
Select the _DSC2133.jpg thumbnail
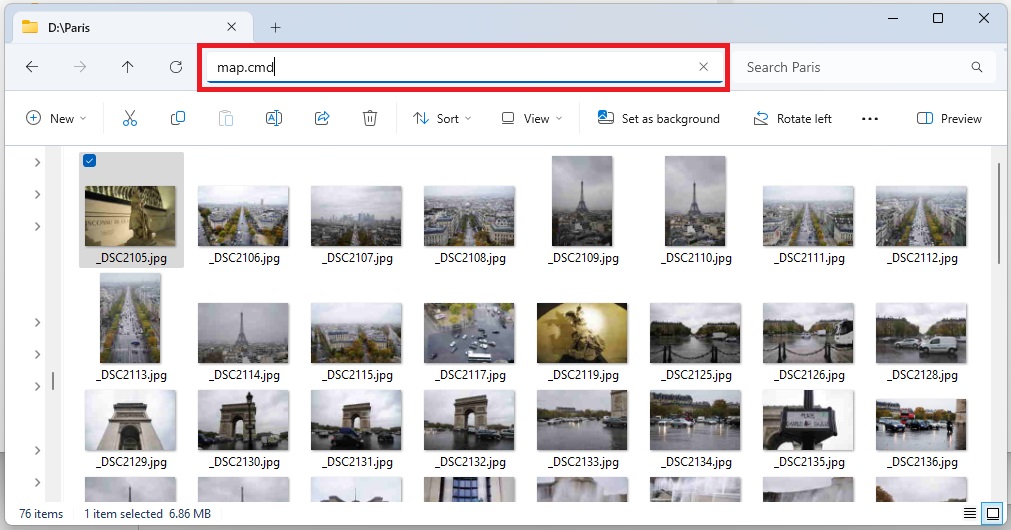click(582, 420)
